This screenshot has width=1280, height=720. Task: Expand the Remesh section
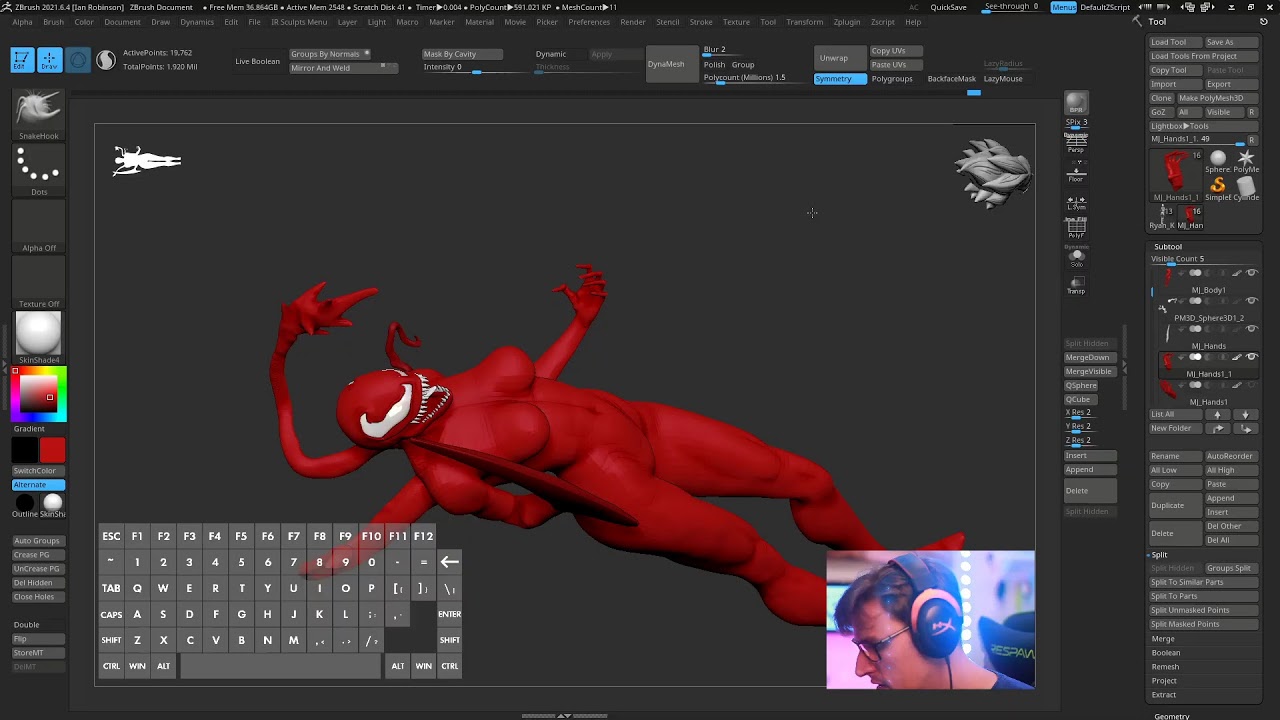tap(1165, 667)
